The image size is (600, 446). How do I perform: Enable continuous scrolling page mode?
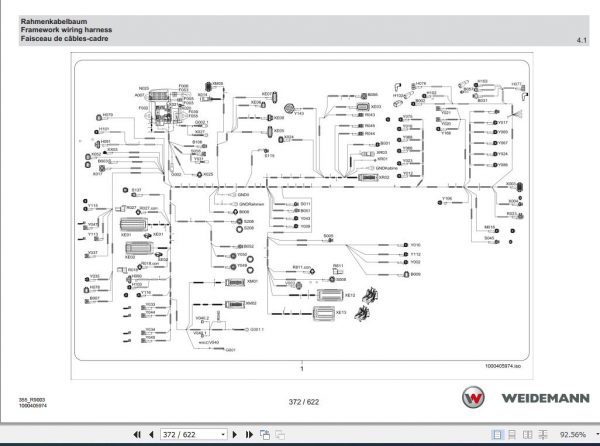point(512,435)
